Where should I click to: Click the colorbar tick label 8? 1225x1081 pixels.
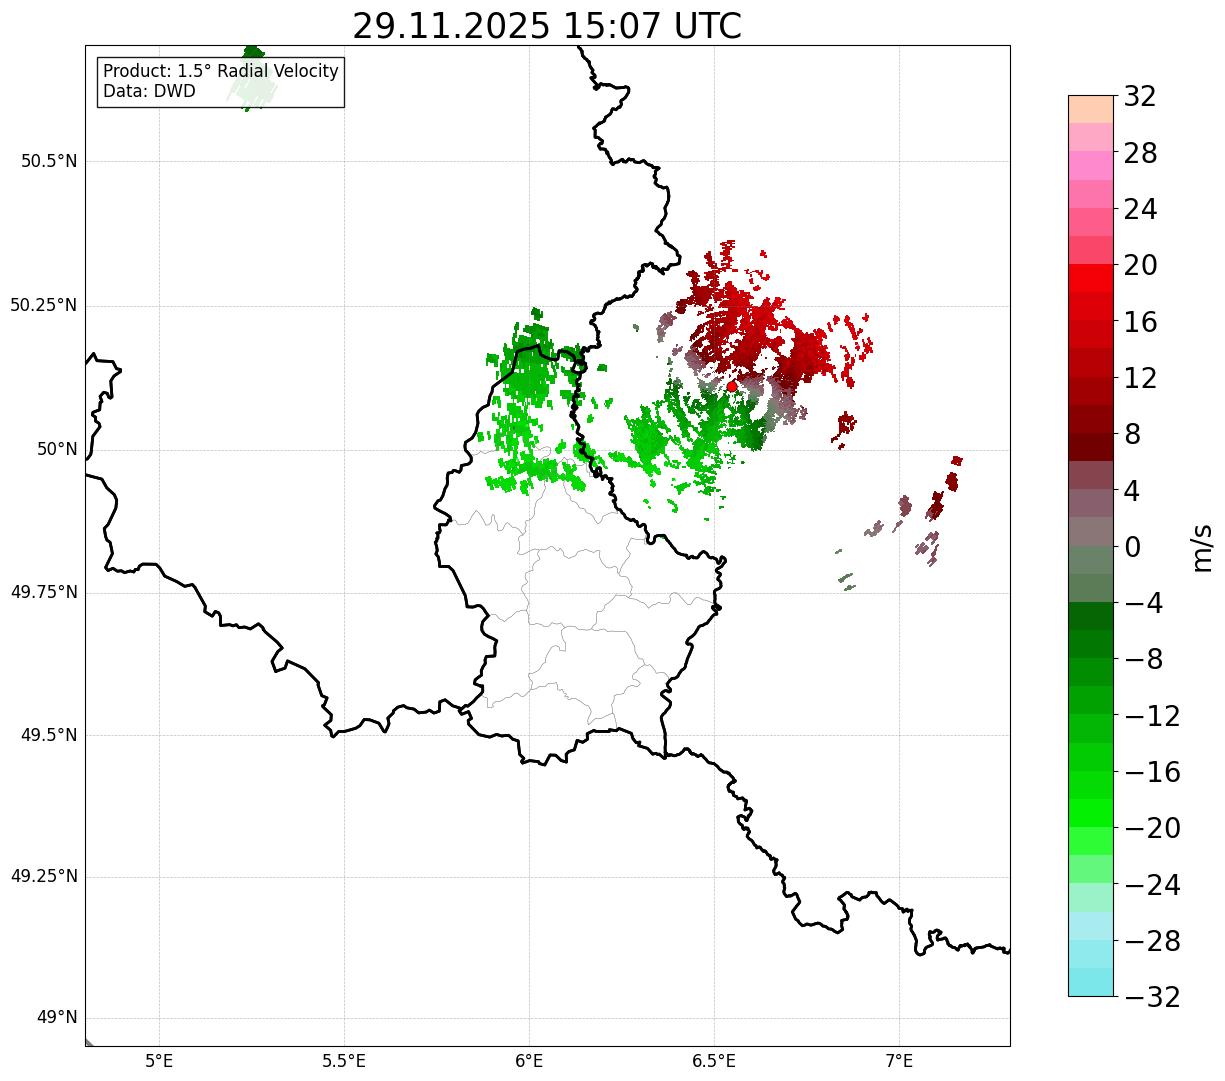coord(1132,434)
